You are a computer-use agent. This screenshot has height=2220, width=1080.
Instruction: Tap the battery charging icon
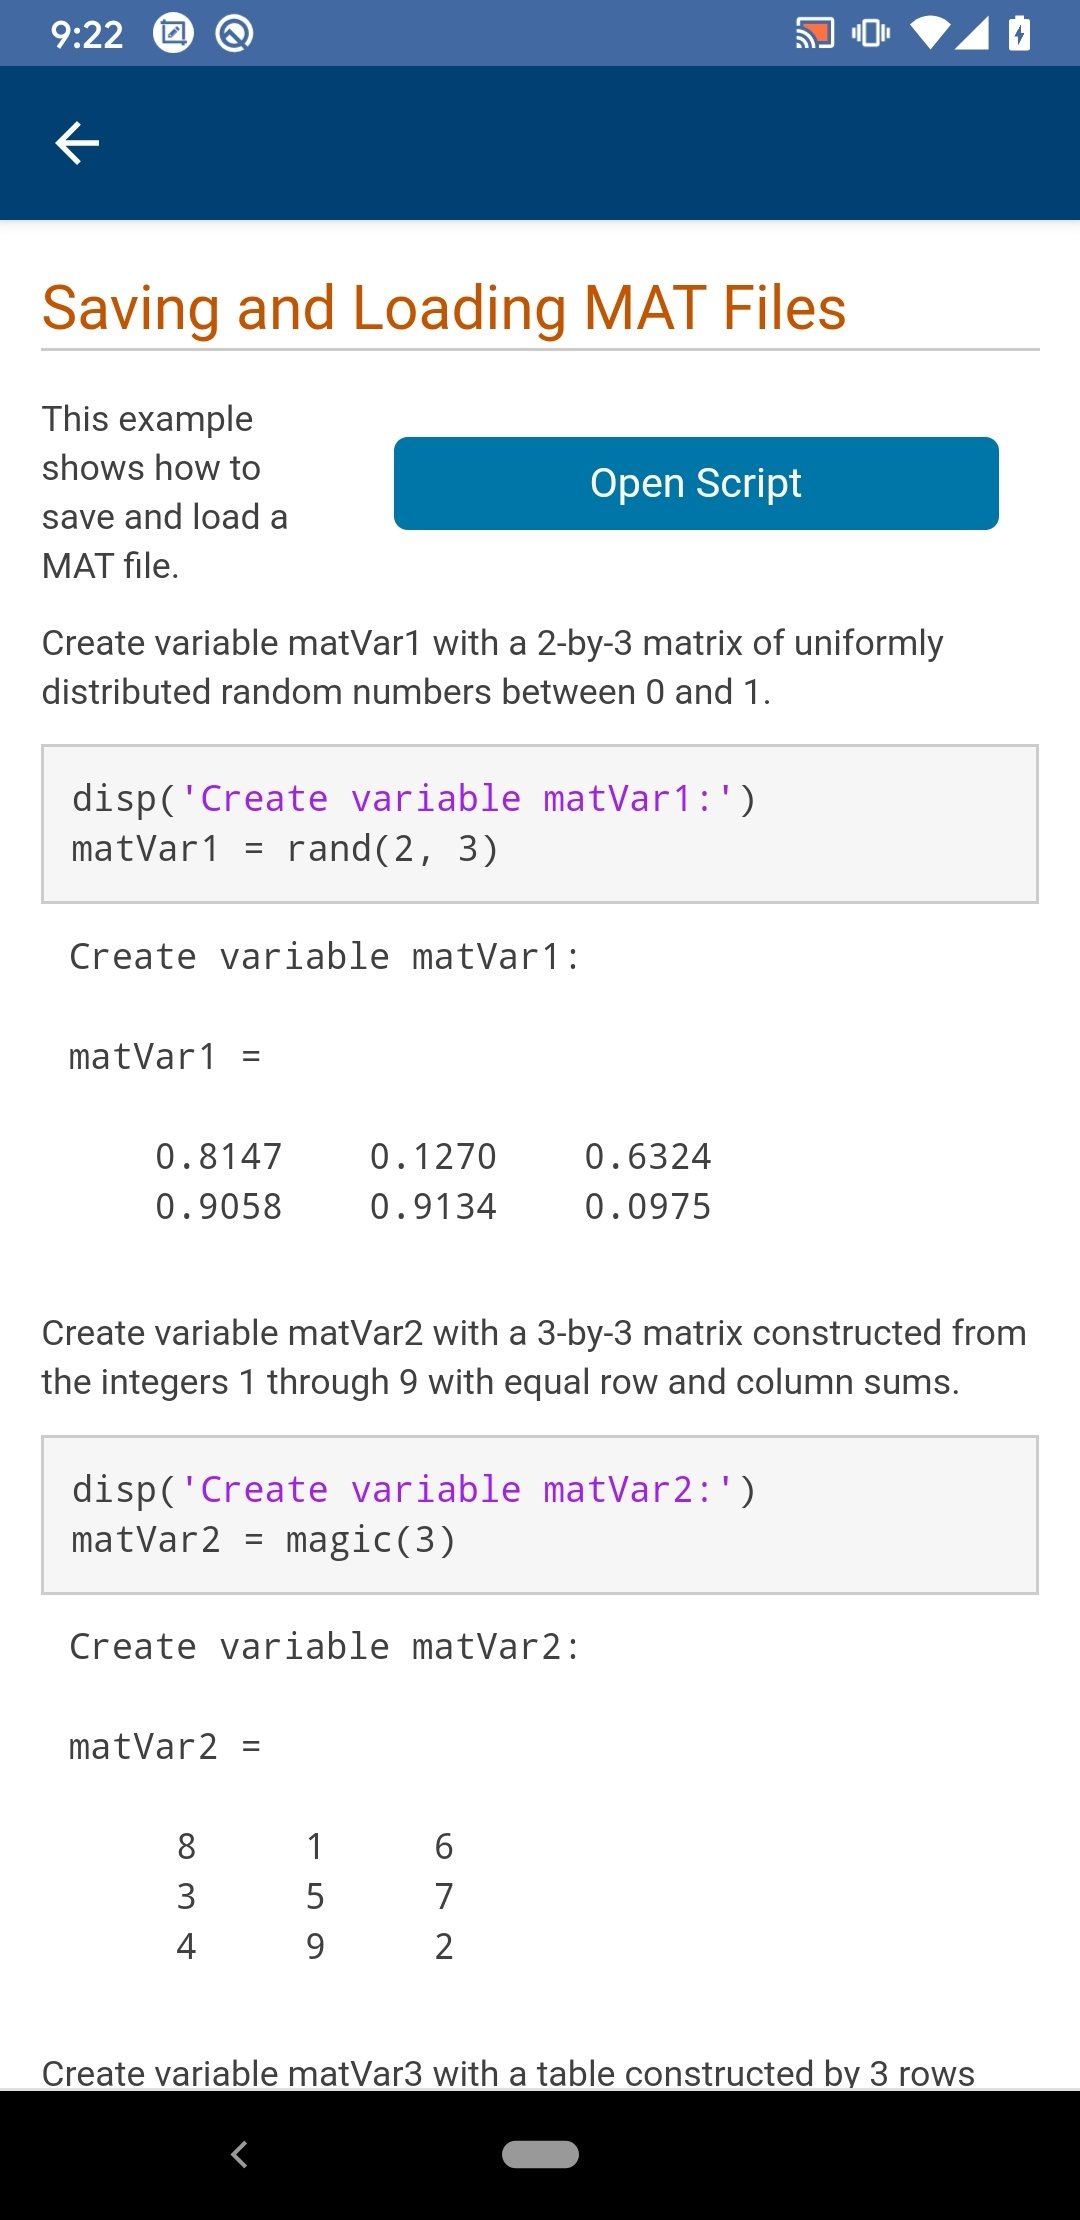1019,34
